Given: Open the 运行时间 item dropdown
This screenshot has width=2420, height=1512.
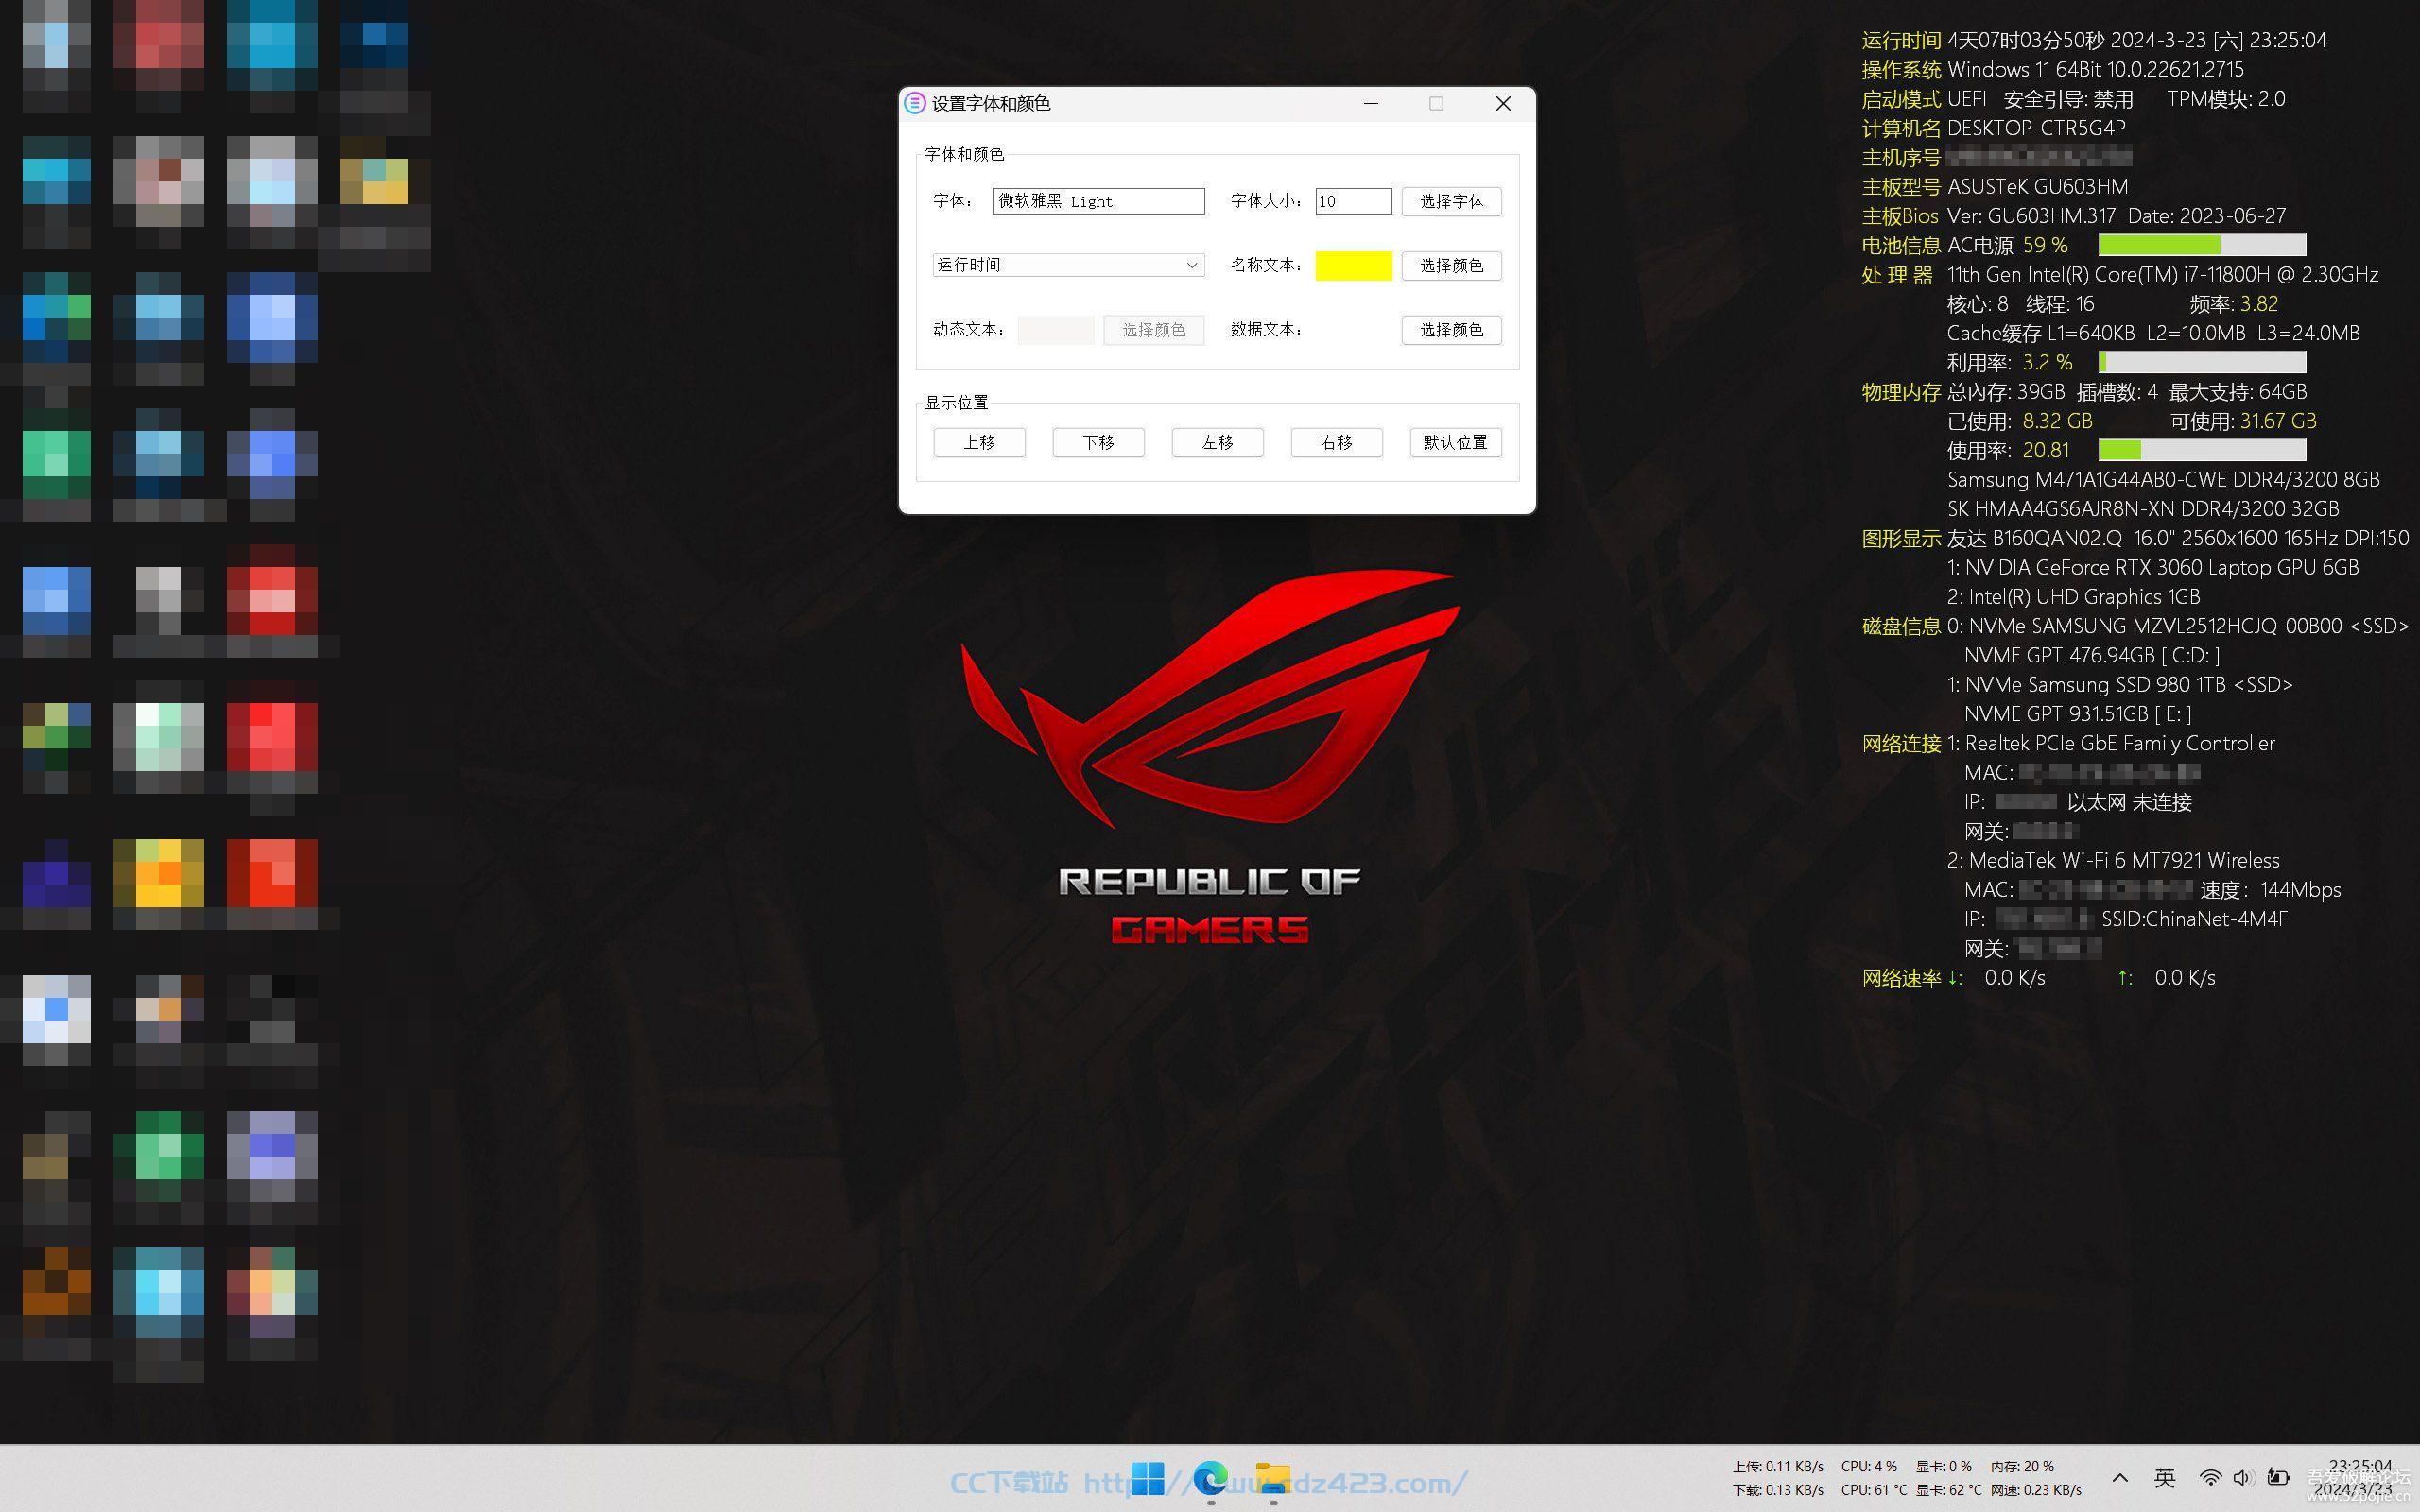Looking at the screenshot, I should (1068, 265).
